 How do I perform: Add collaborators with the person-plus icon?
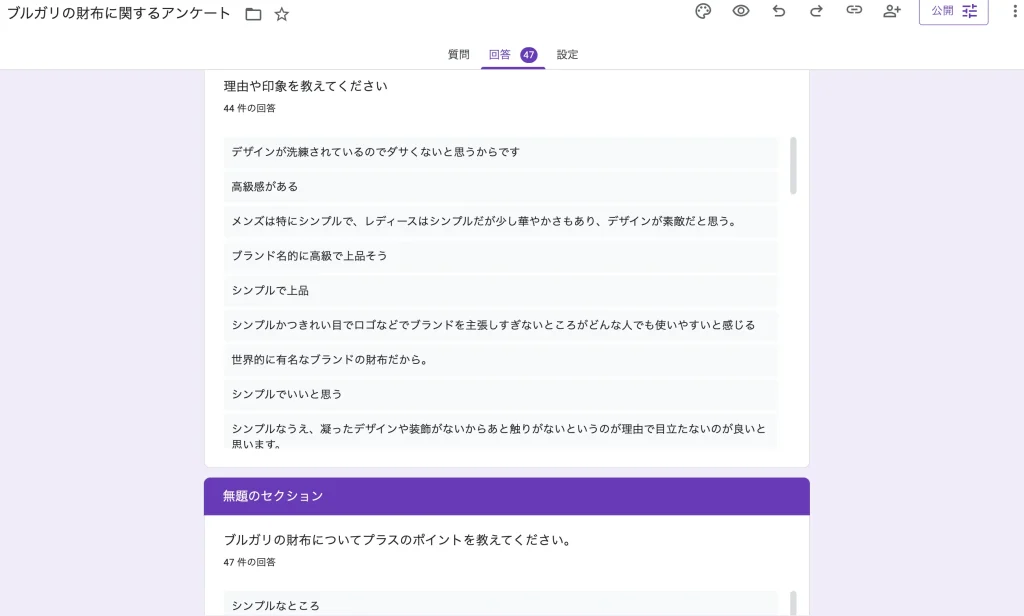tap(892, 11)
